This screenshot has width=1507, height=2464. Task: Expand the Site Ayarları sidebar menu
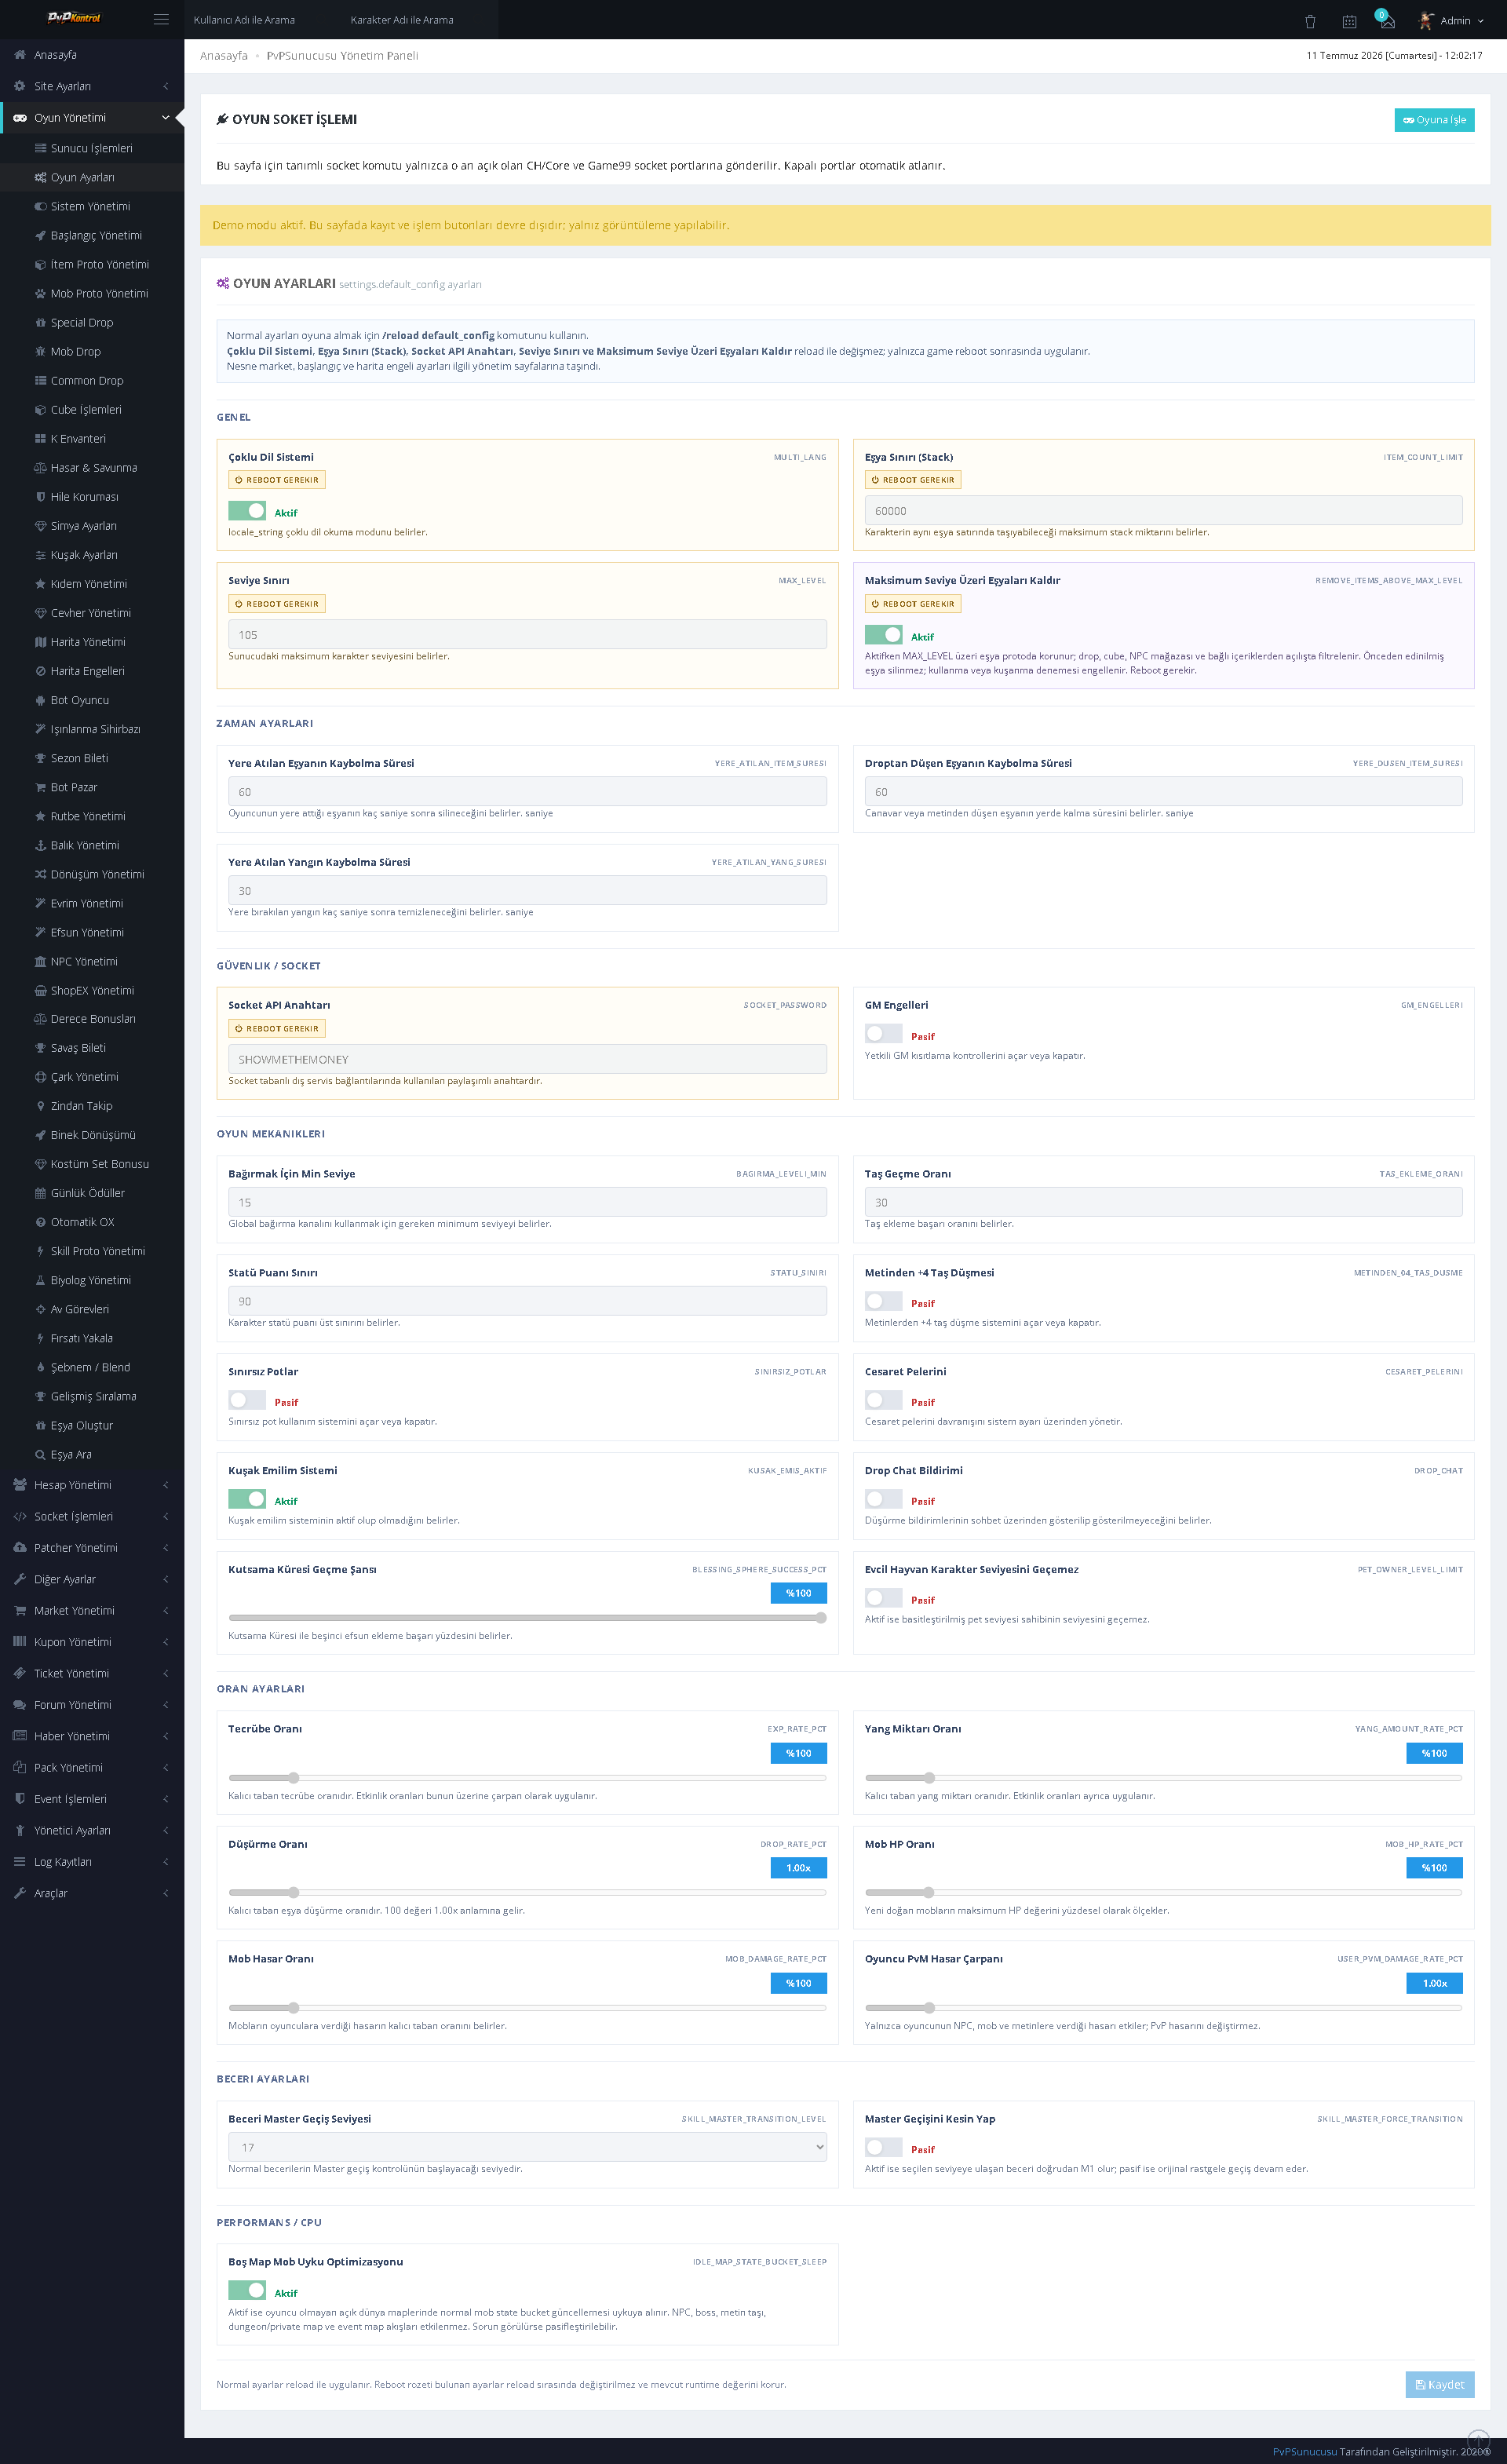point(92,86)
